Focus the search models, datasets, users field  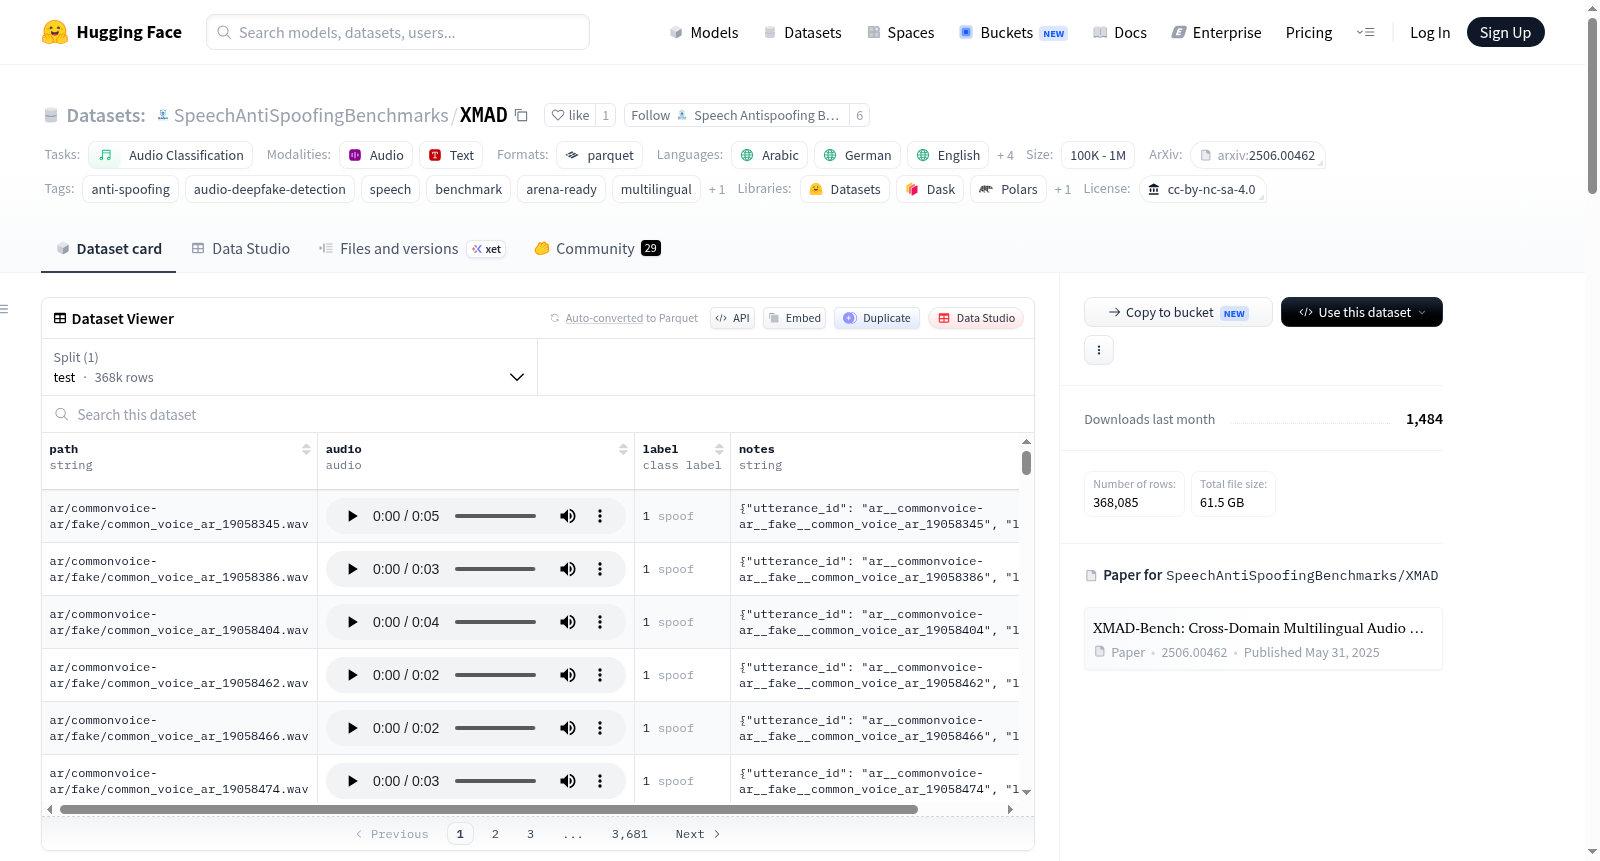point(398,32)
